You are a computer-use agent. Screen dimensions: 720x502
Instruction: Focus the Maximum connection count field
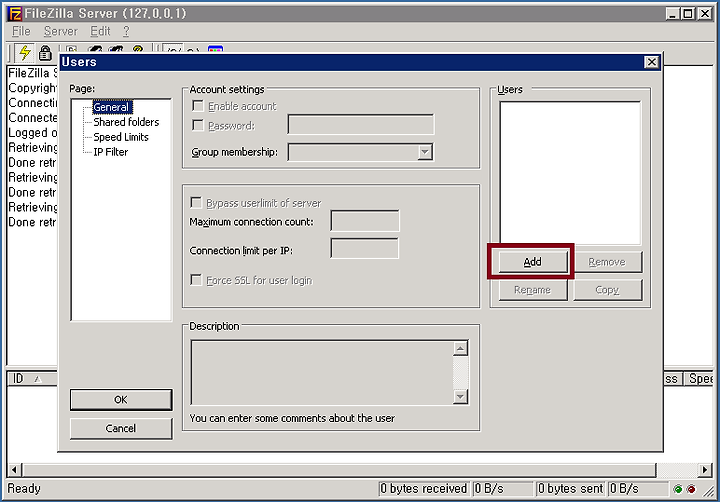coord(365,221)
